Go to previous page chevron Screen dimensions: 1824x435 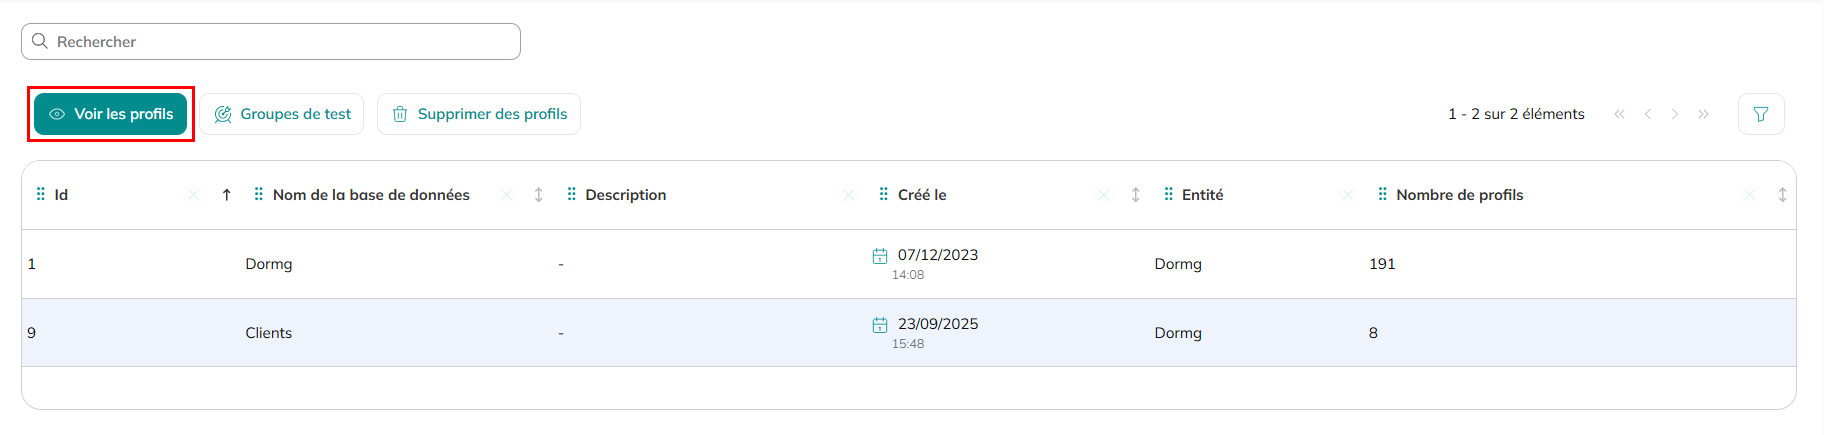[1648, 114]
